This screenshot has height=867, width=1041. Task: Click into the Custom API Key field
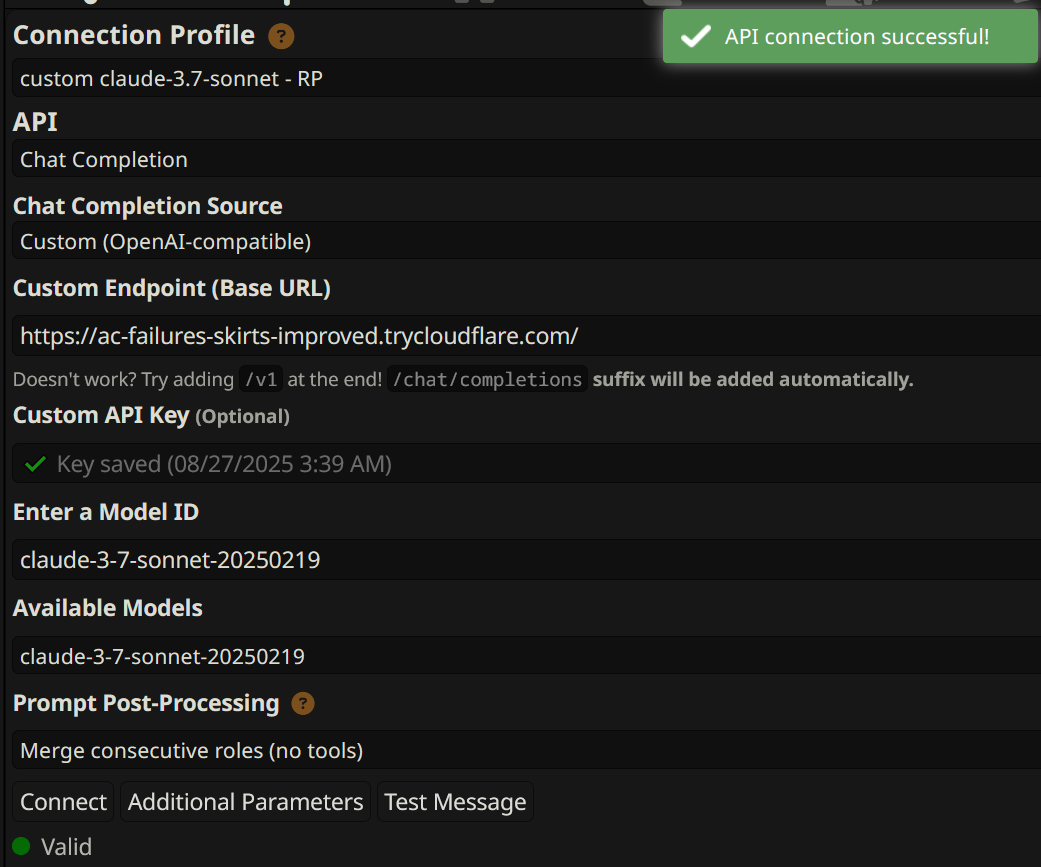[x=525, y=464]
